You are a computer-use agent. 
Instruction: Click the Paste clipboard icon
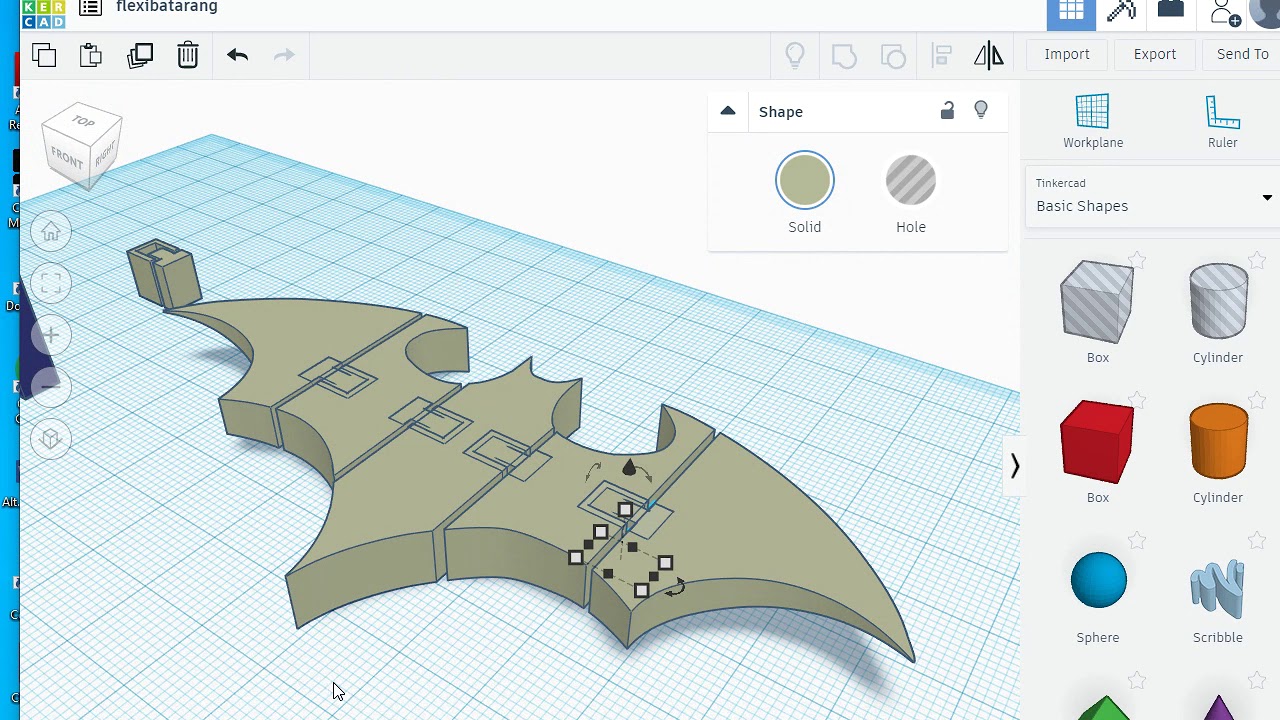pyautogui.click(x=91, y=55)
